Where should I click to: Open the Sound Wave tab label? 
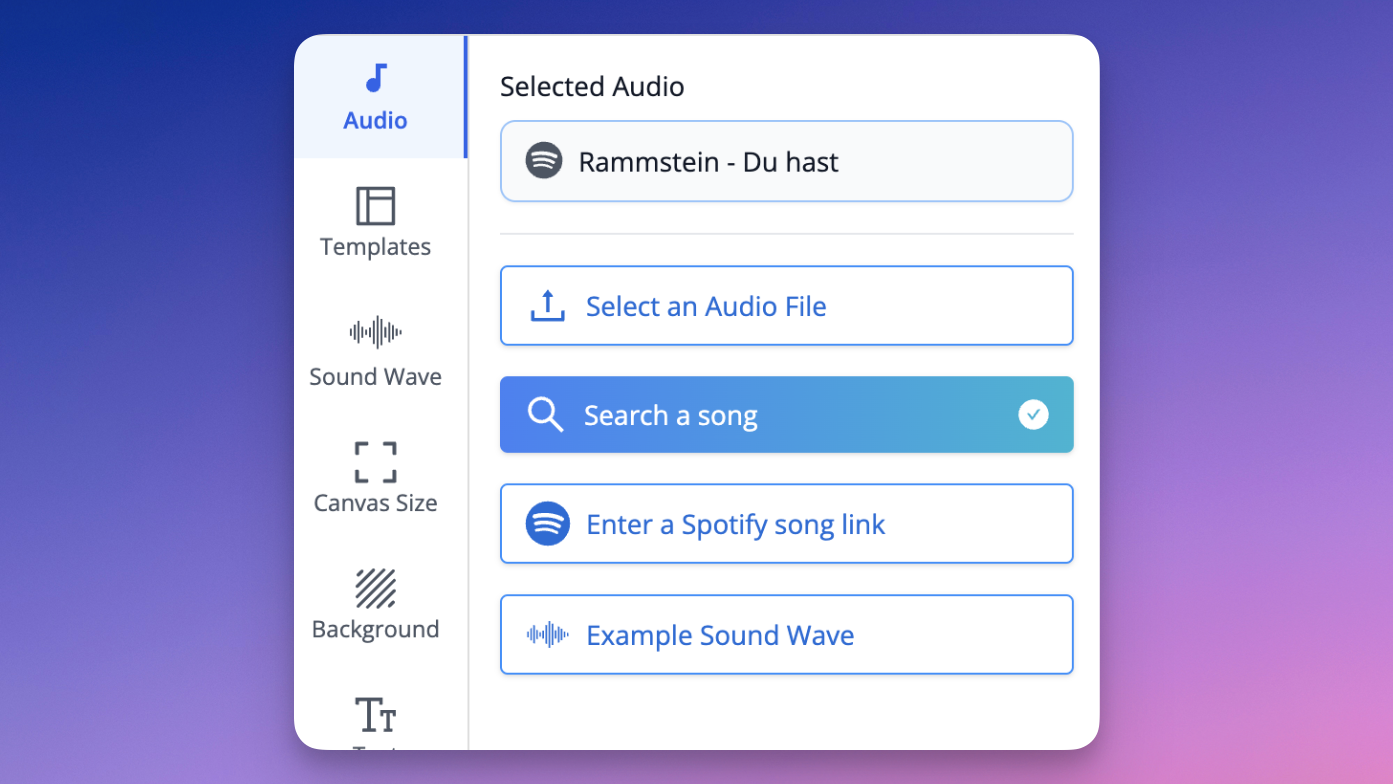(376, 377)
